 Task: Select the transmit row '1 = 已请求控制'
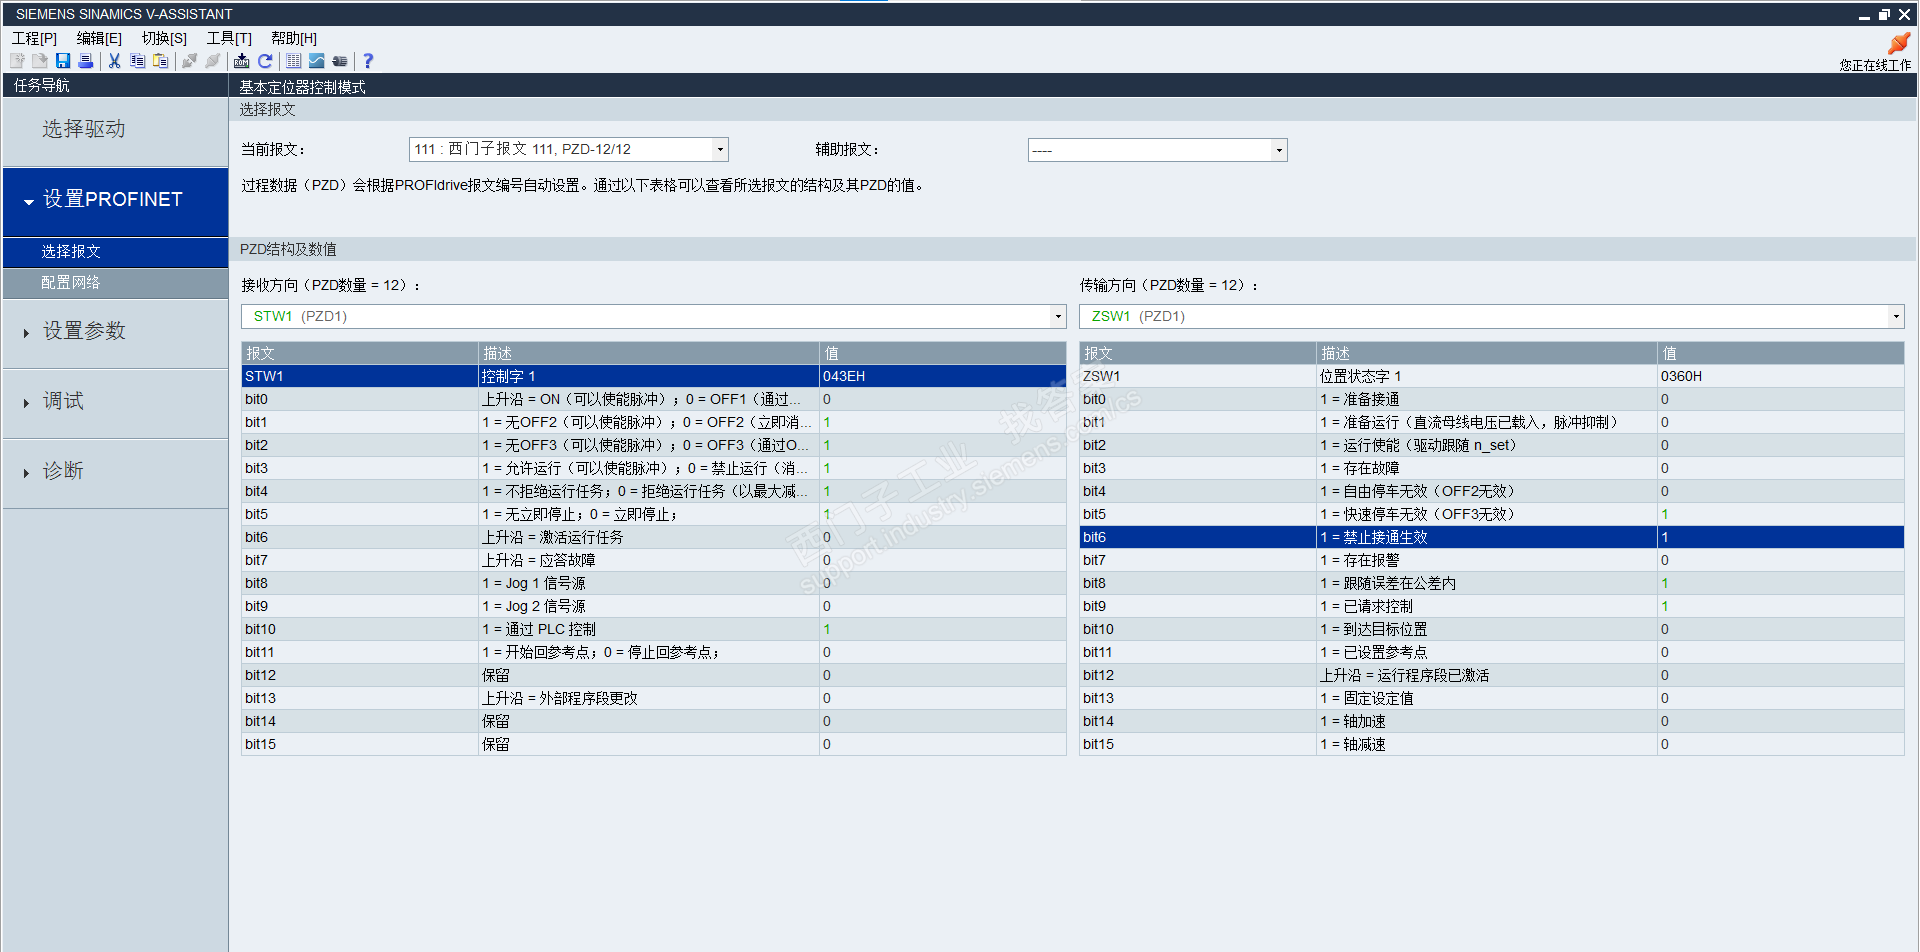1491,607
